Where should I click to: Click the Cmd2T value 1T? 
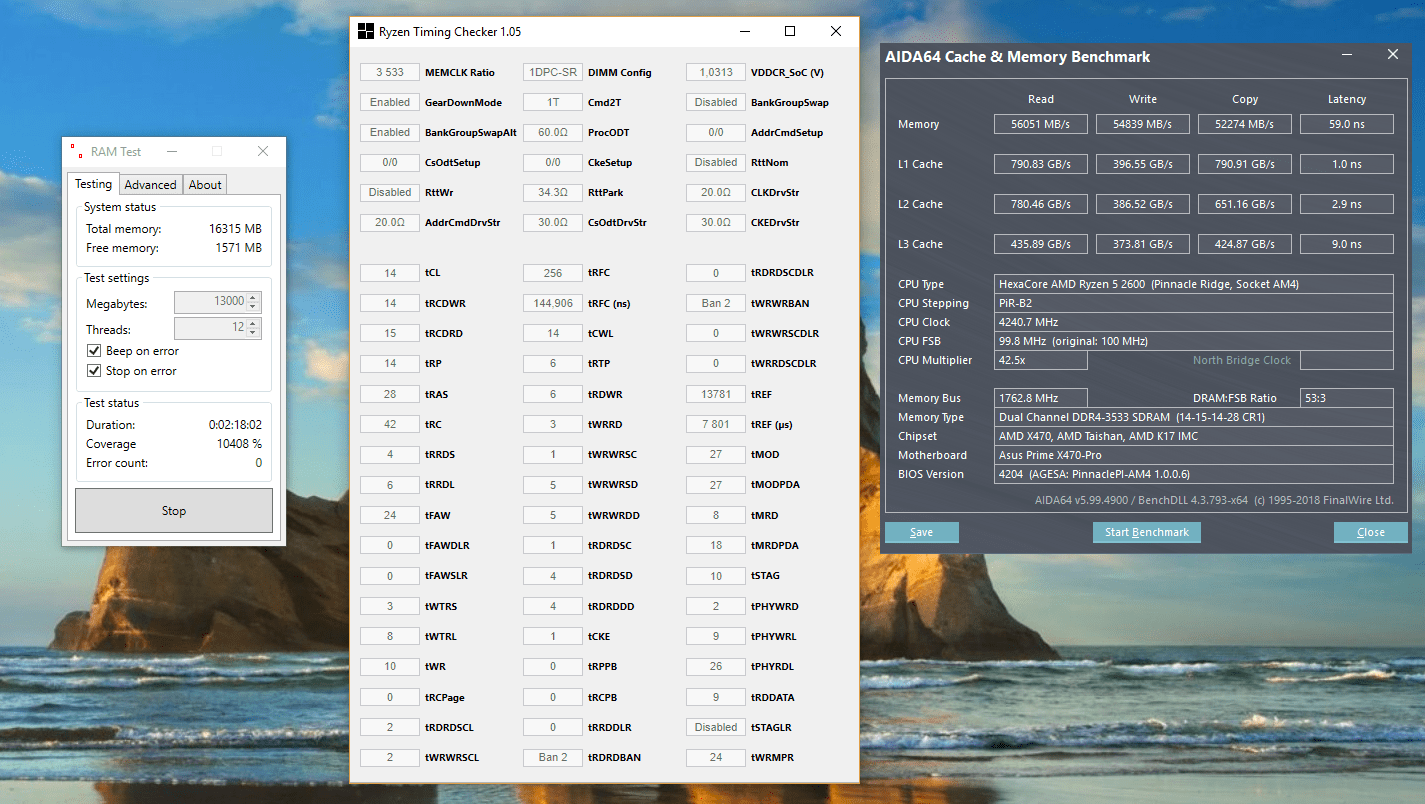tap(553, 102)
